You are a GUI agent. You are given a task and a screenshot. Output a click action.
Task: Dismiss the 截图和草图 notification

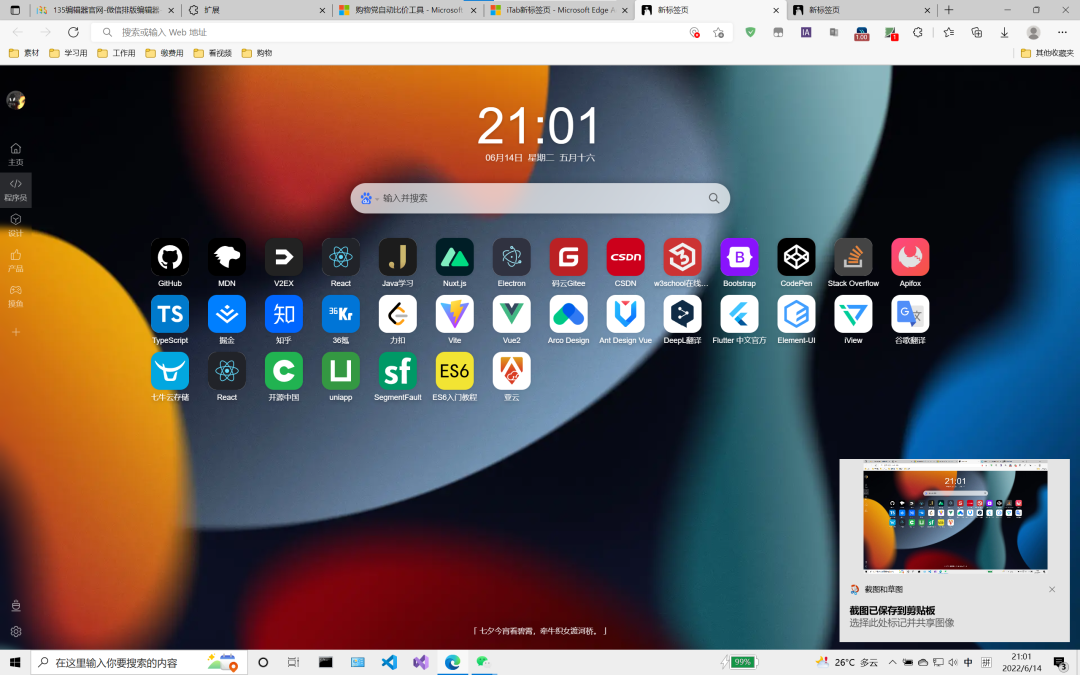pos(1052,590)
